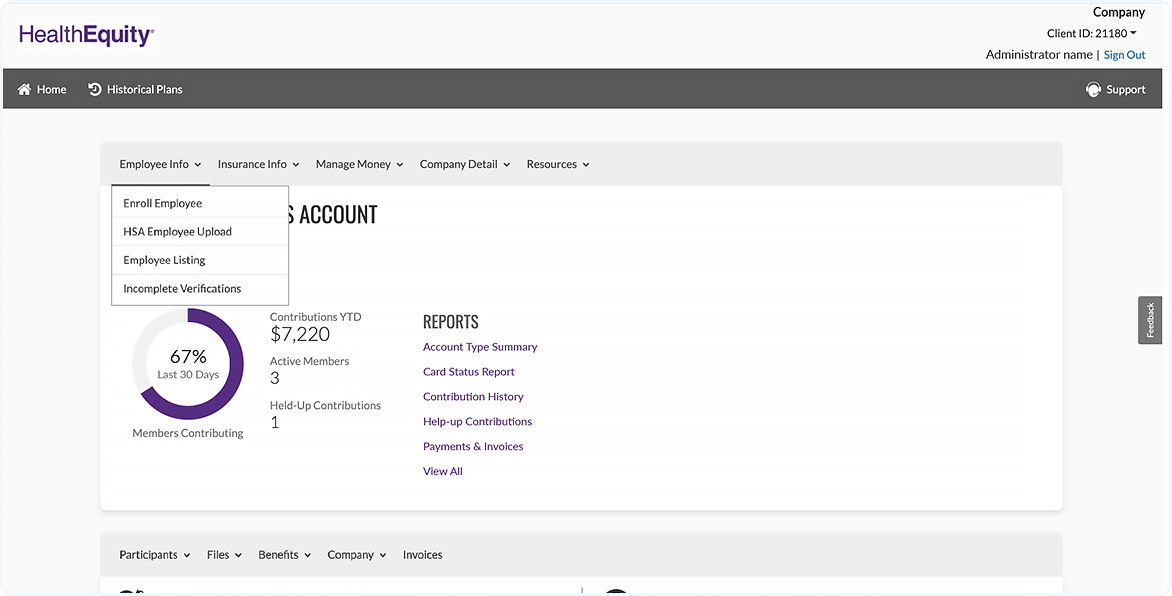Select Employee Listing menu entry
The height and width of the screenshot is (596, 1172).
point(164,260)
